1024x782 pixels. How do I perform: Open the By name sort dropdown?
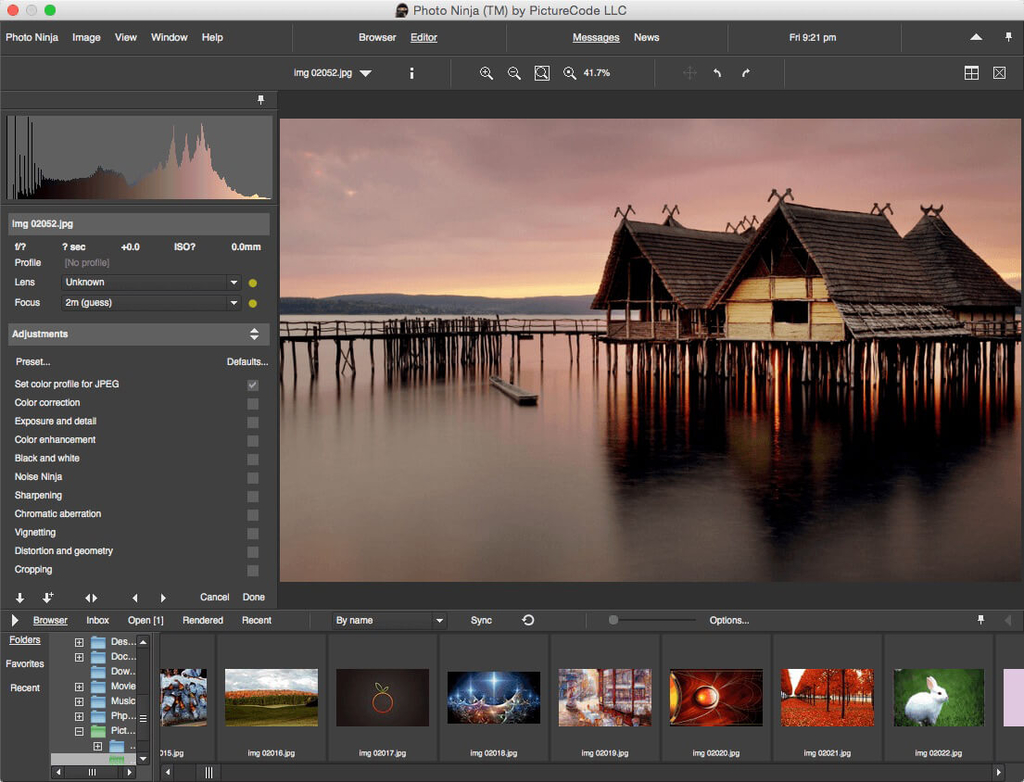tap(389, 621)
